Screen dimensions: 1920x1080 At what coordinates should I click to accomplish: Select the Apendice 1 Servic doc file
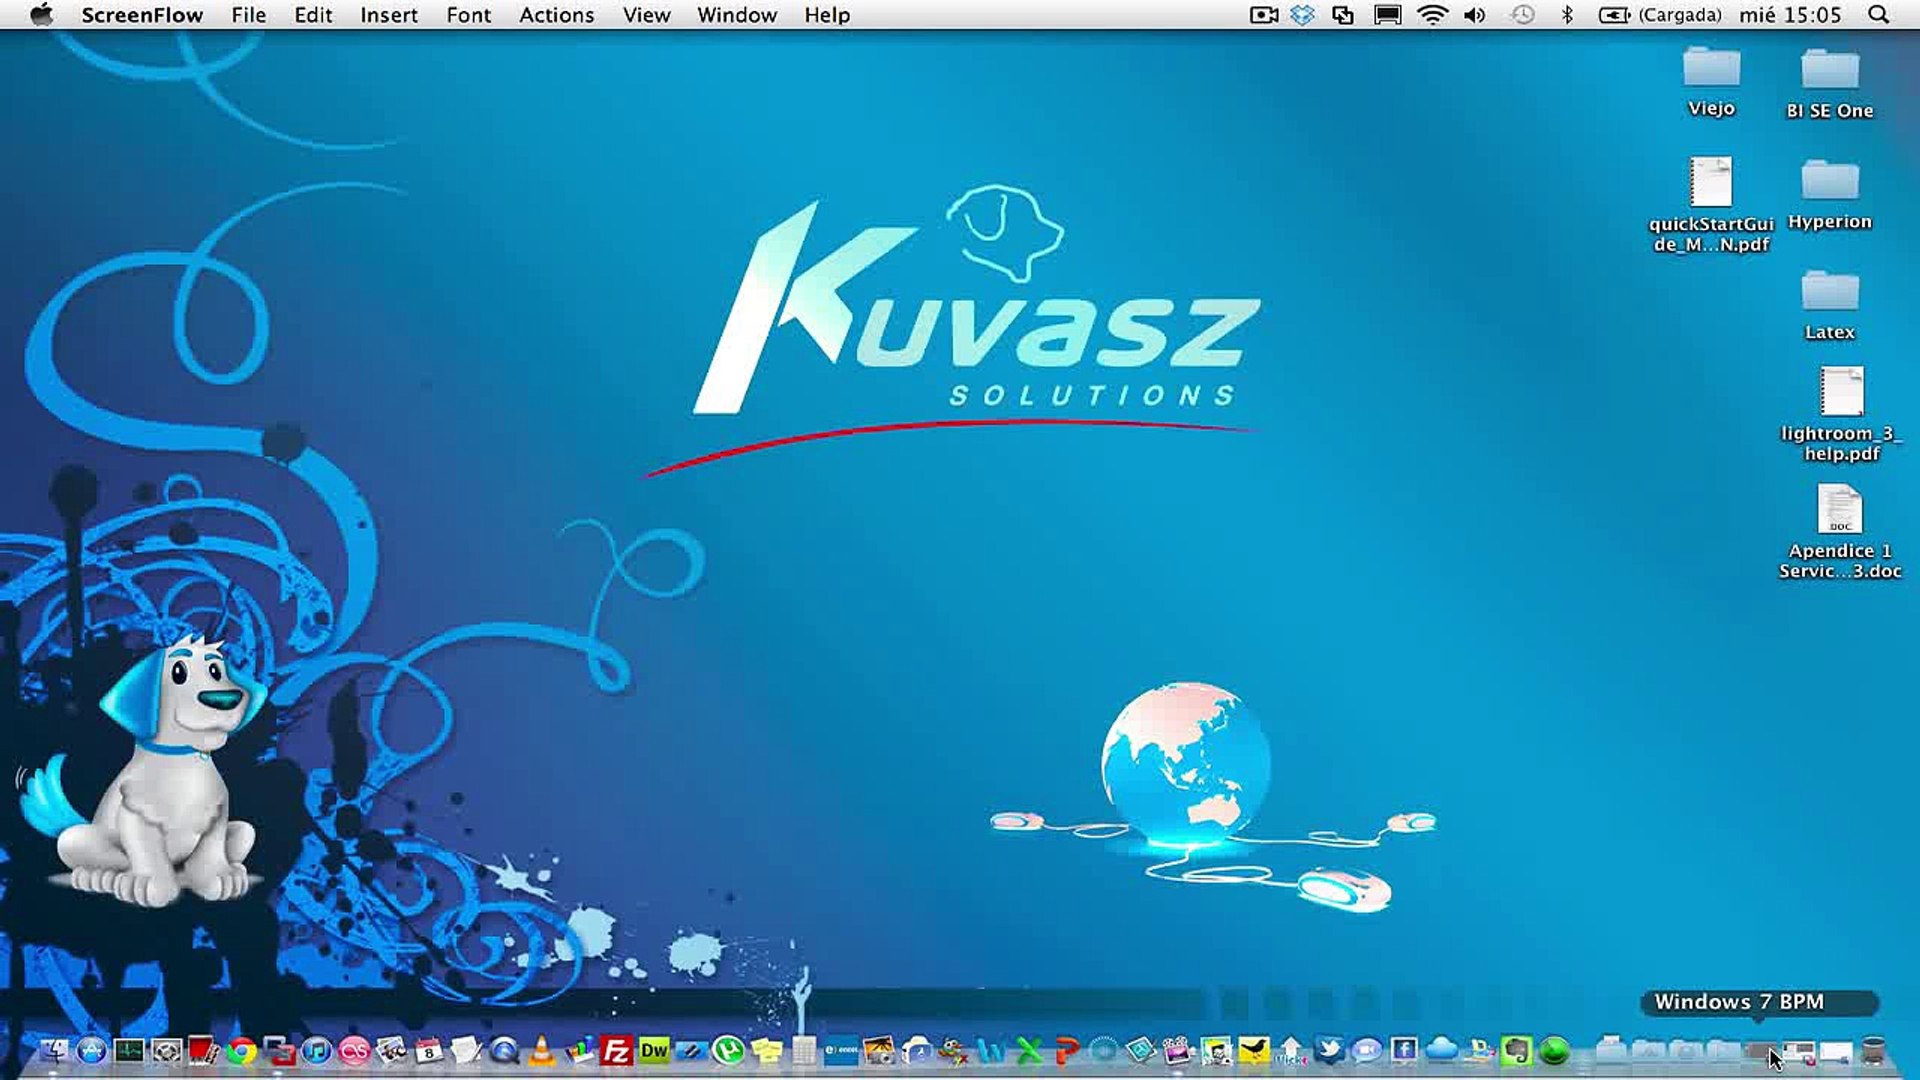[1840, 532]
